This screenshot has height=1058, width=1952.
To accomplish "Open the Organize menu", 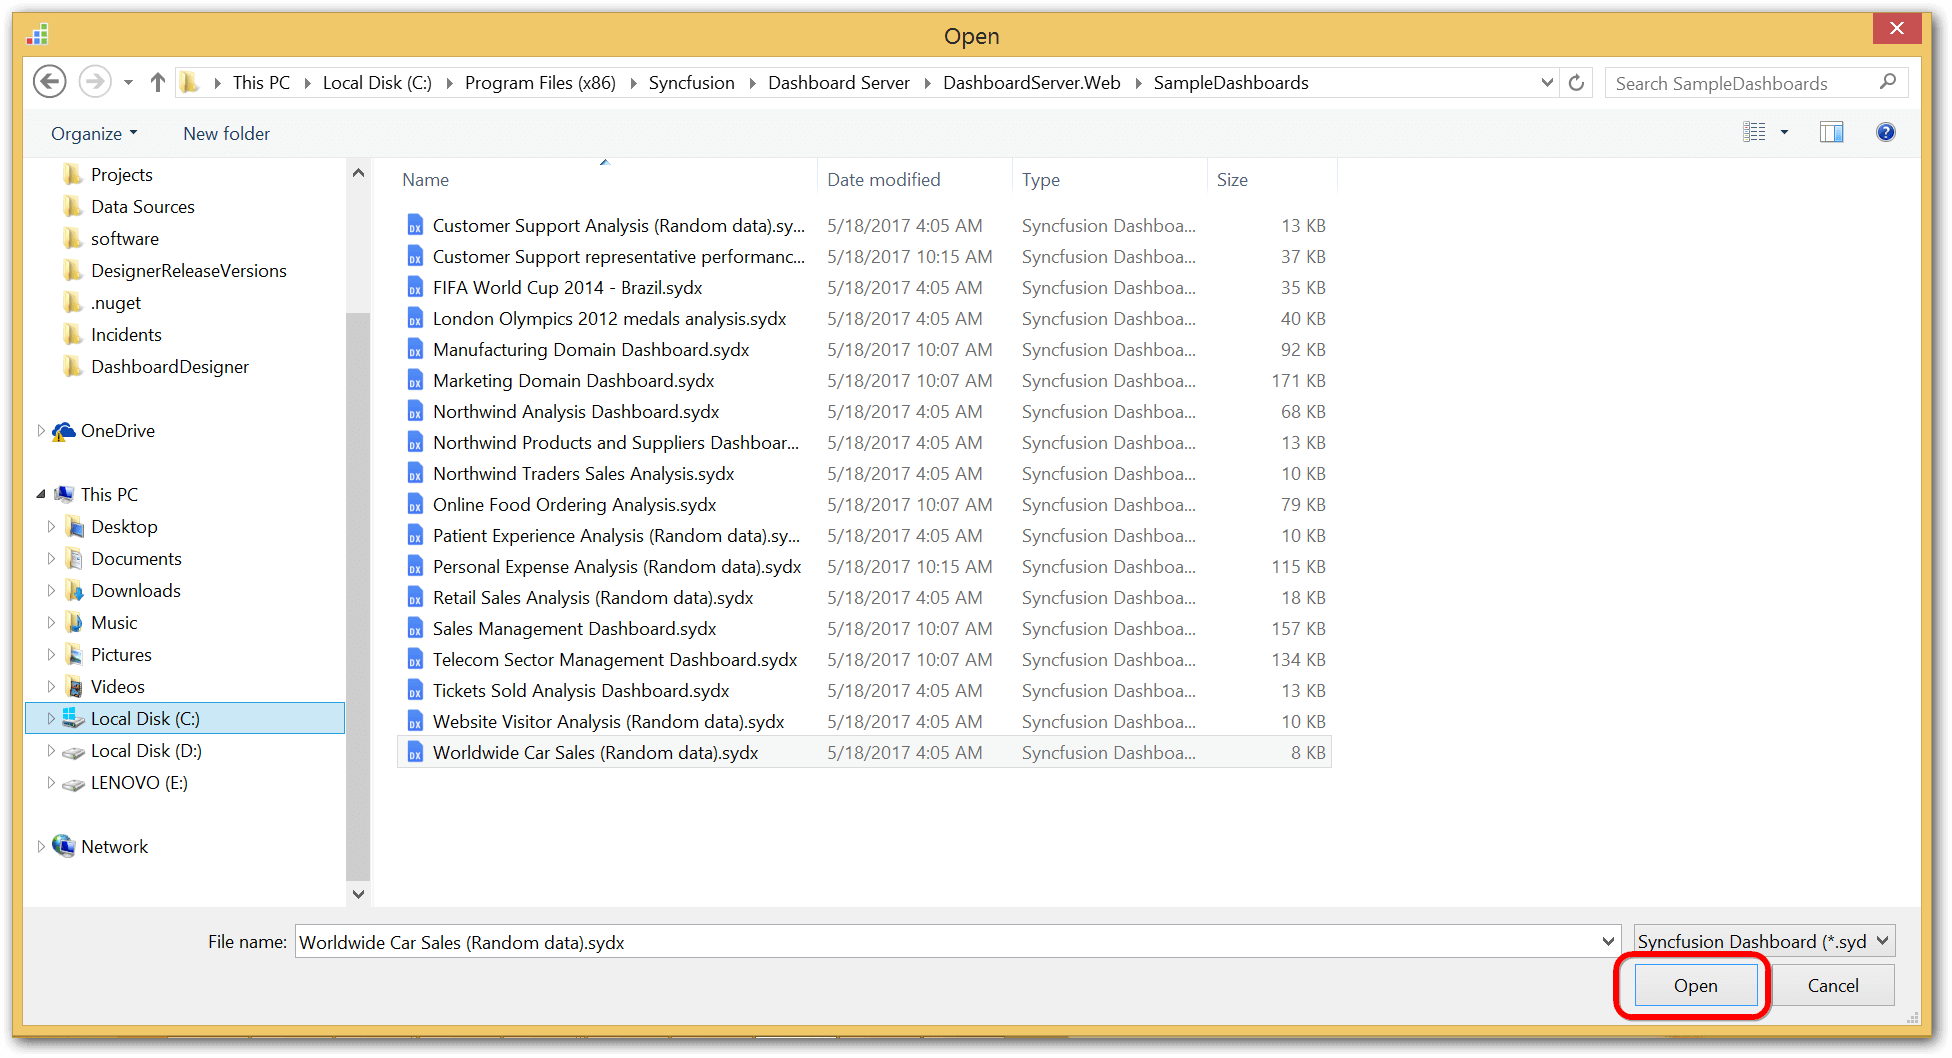I will (x=94, y=134).
